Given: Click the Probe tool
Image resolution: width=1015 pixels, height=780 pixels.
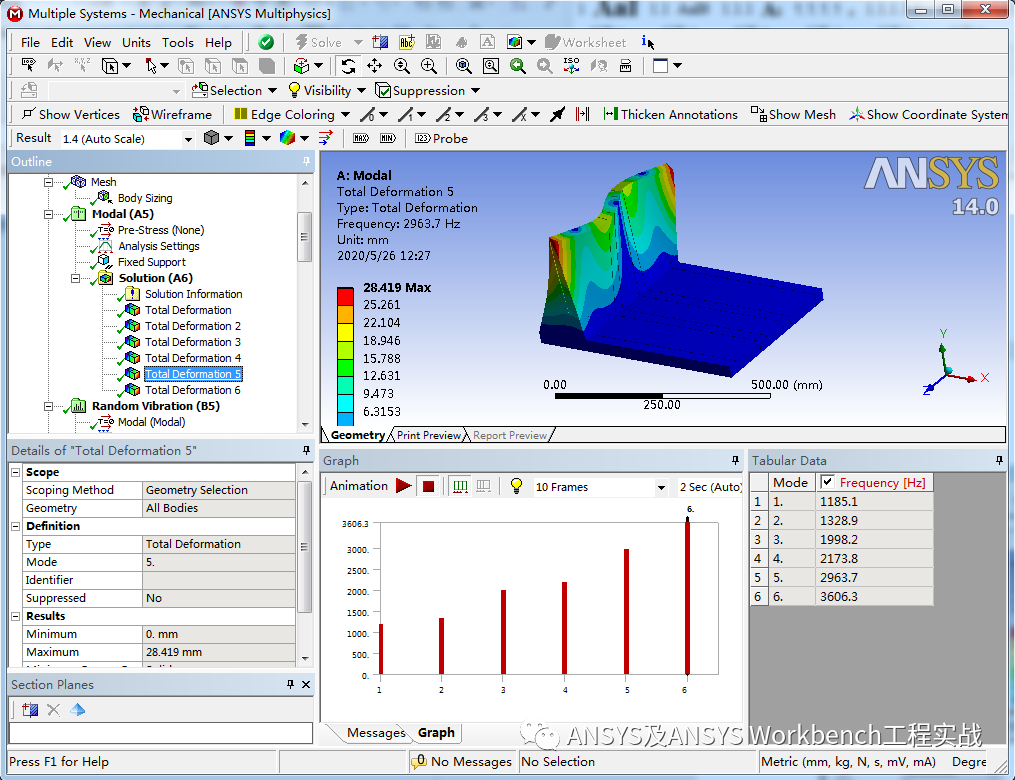Looking at the screenshot, I should (441, 139).
